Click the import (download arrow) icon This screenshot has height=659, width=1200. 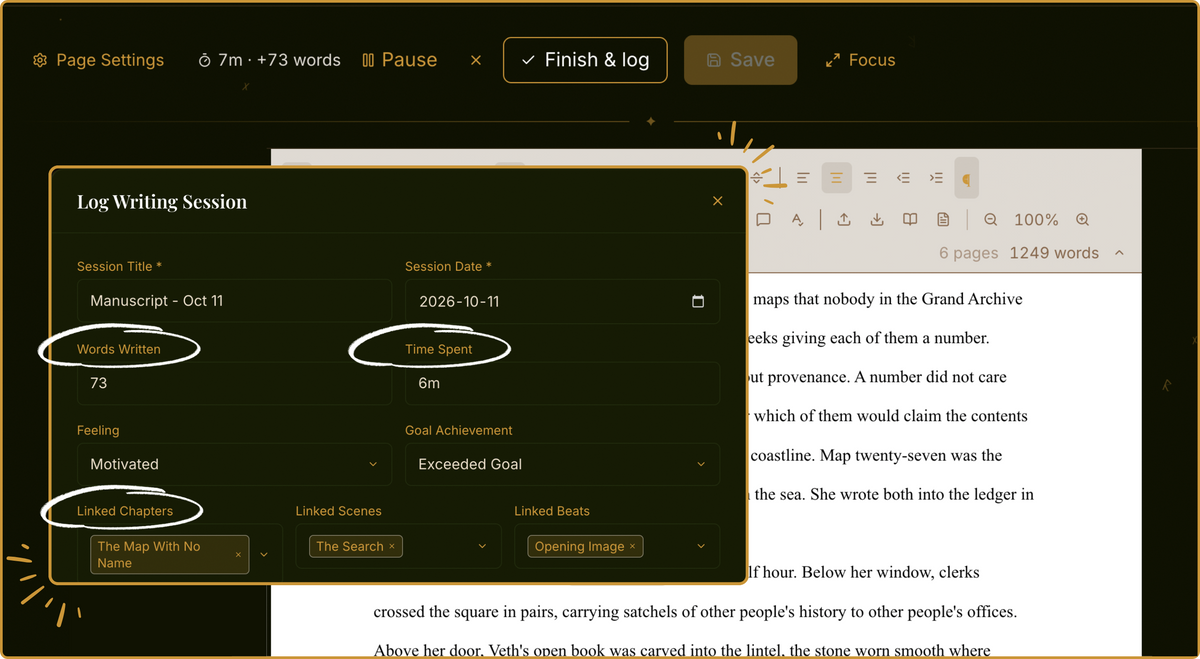click(x=877, y=219)
